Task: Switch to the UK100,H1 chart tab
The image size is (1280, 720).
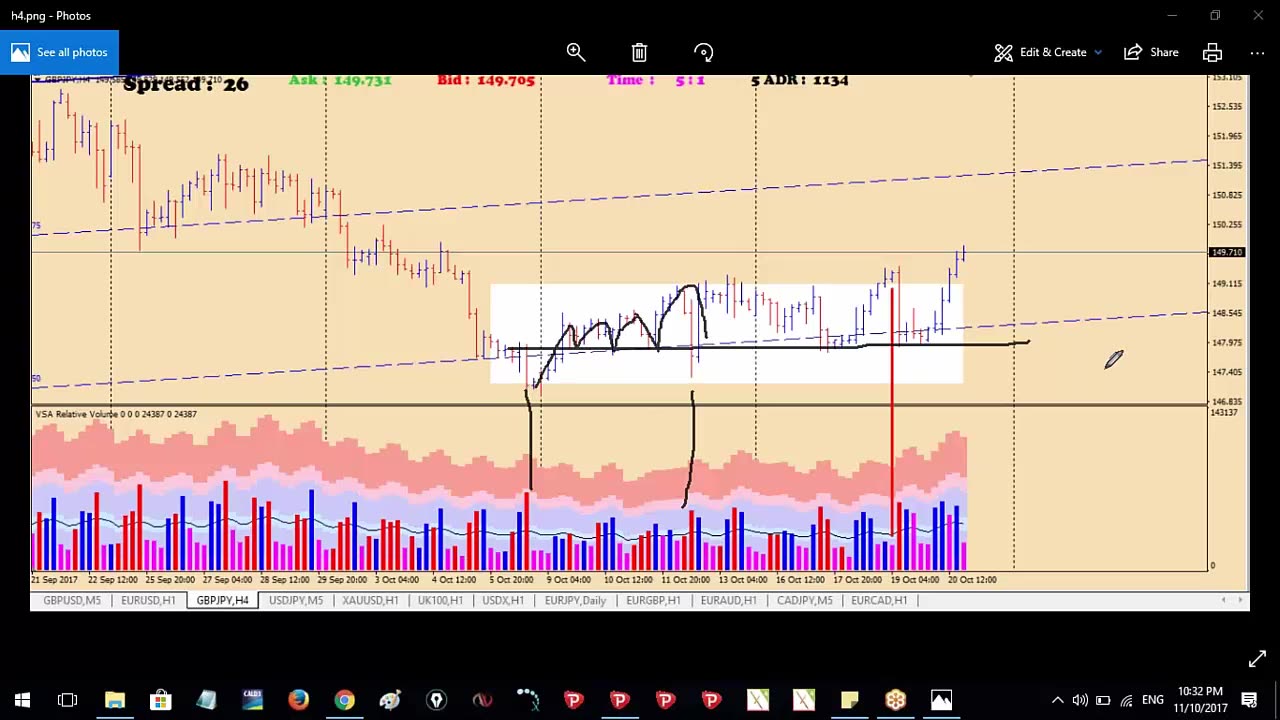Action: coord(440,600)
